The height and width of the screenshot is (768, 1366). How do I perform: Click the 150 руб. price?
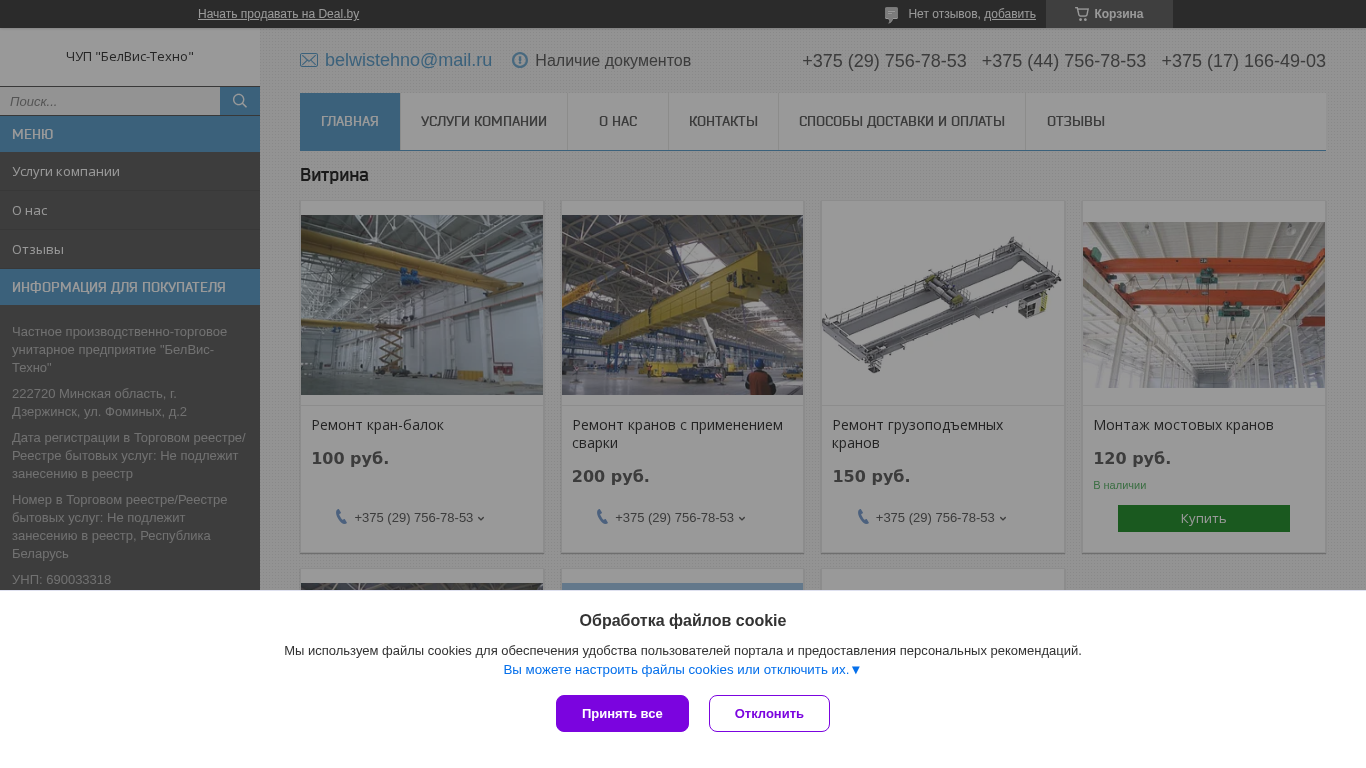pos(871,477)
